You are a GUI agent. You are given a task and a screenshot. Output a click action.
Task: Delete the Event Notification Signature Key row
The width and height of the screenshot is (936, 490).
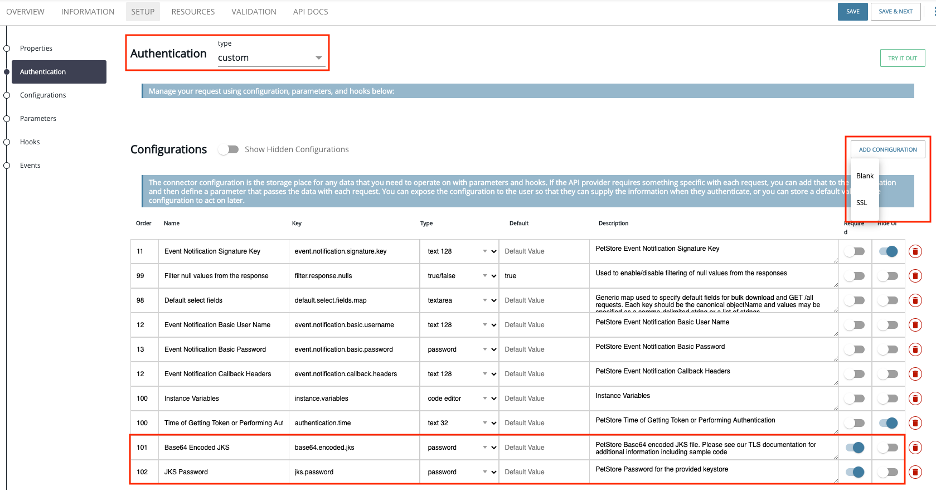(x=915, y=251)
